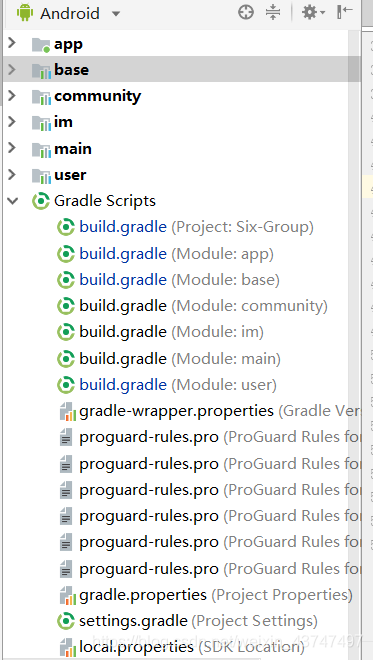
Task: Click gradle icon of Module: base build.gradle
Action: point(66,280)
